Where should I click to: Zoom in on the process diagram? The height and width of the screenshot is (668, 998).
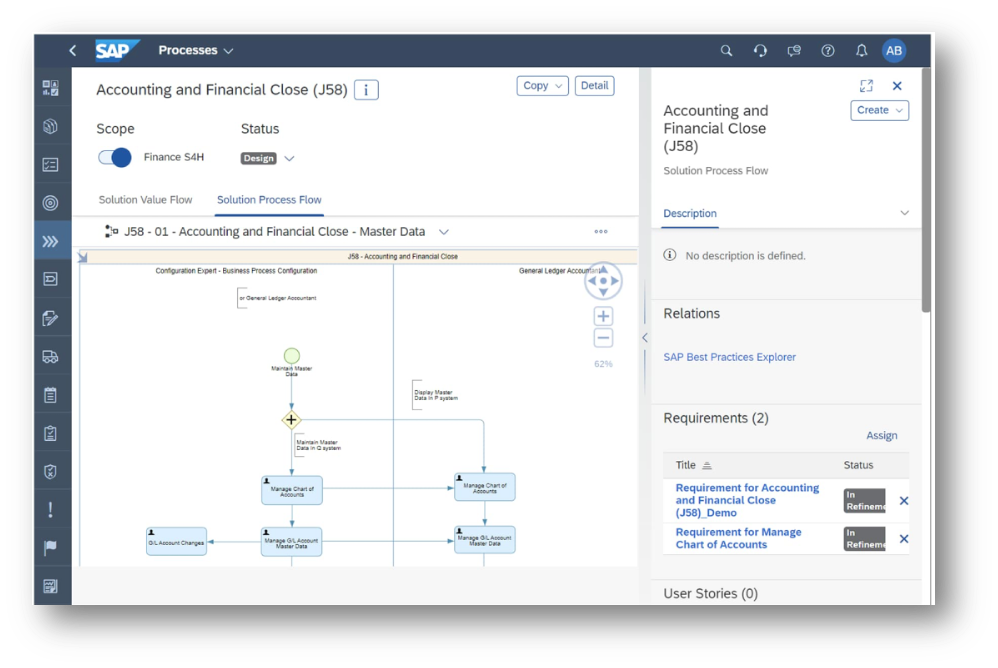coord(603,316)
